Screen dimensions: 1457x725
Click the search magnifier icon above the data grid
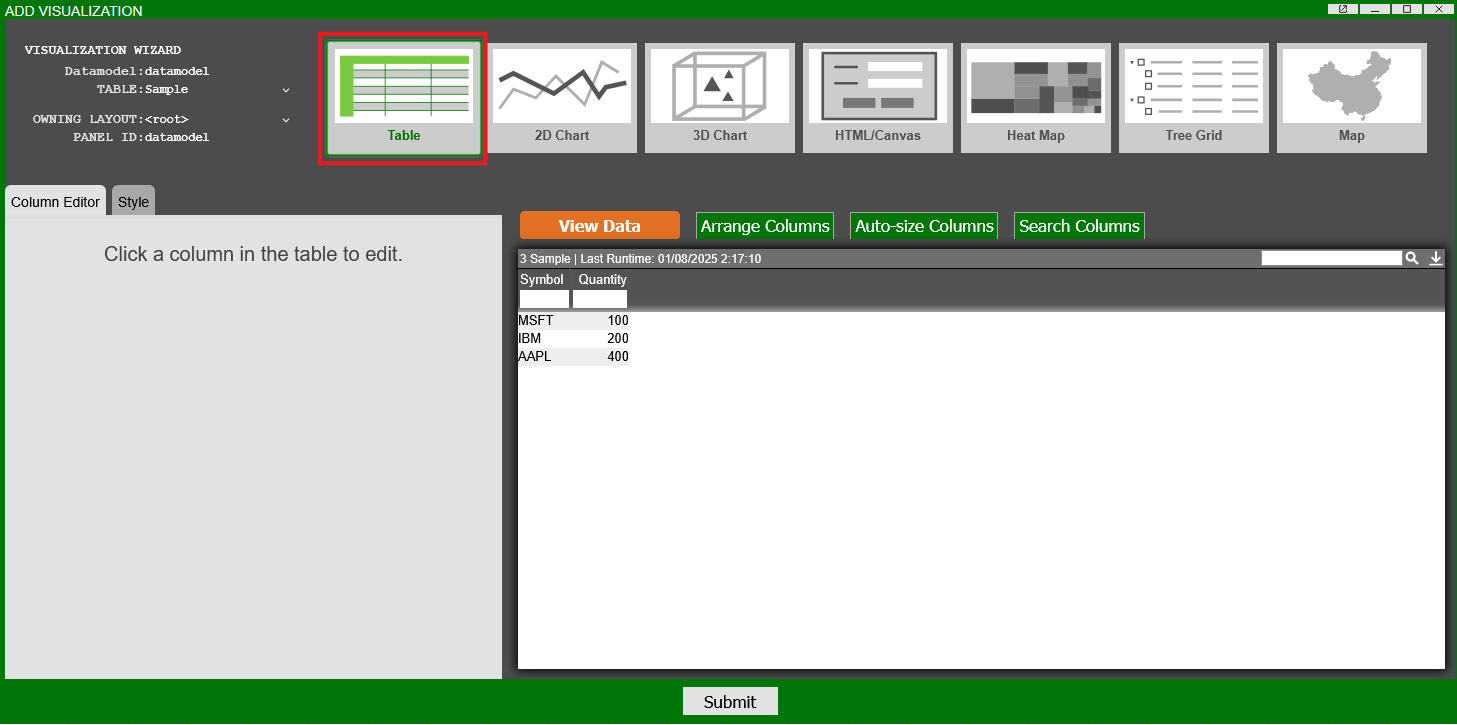[1412, 258]
